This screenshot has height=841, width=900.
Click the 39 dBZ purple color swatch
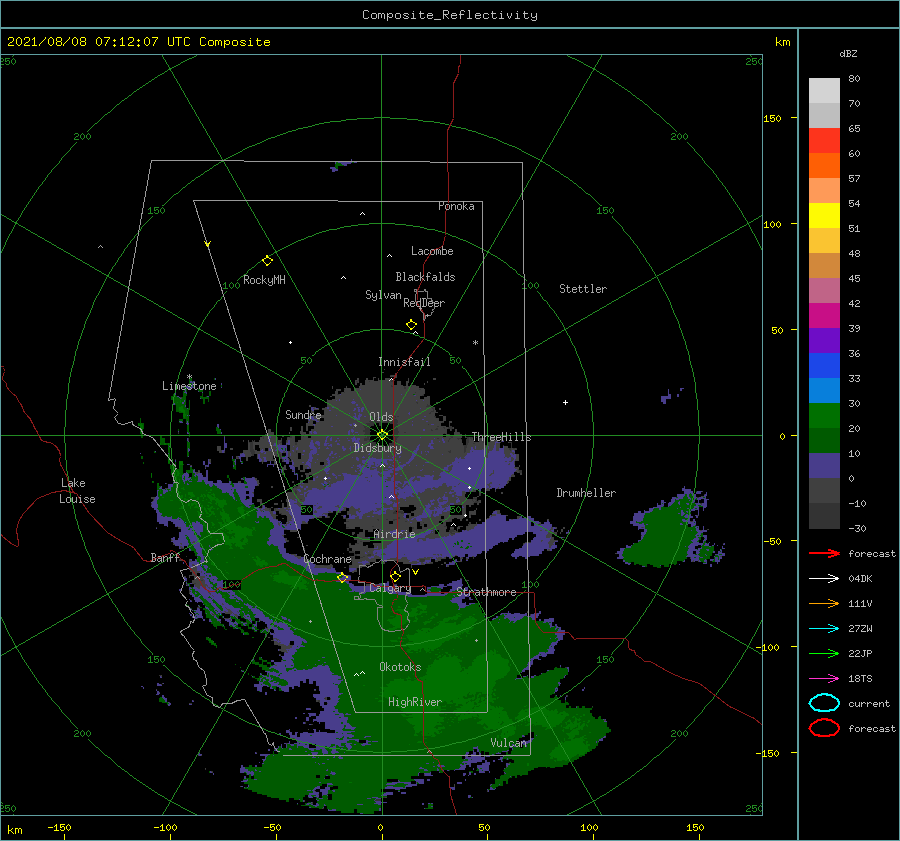(x=824, y=340)
